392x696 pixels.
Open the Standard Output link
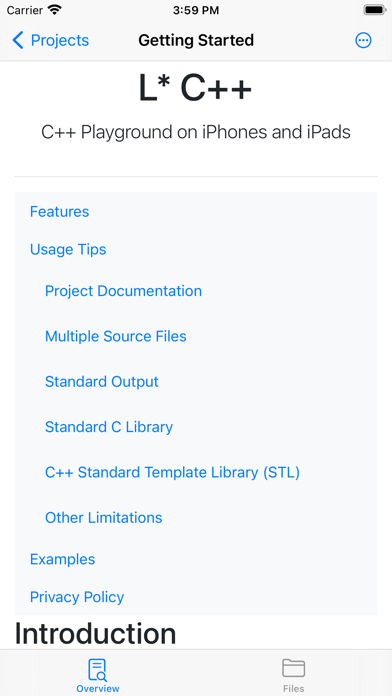pyautogui.click(x=102, y=381)
